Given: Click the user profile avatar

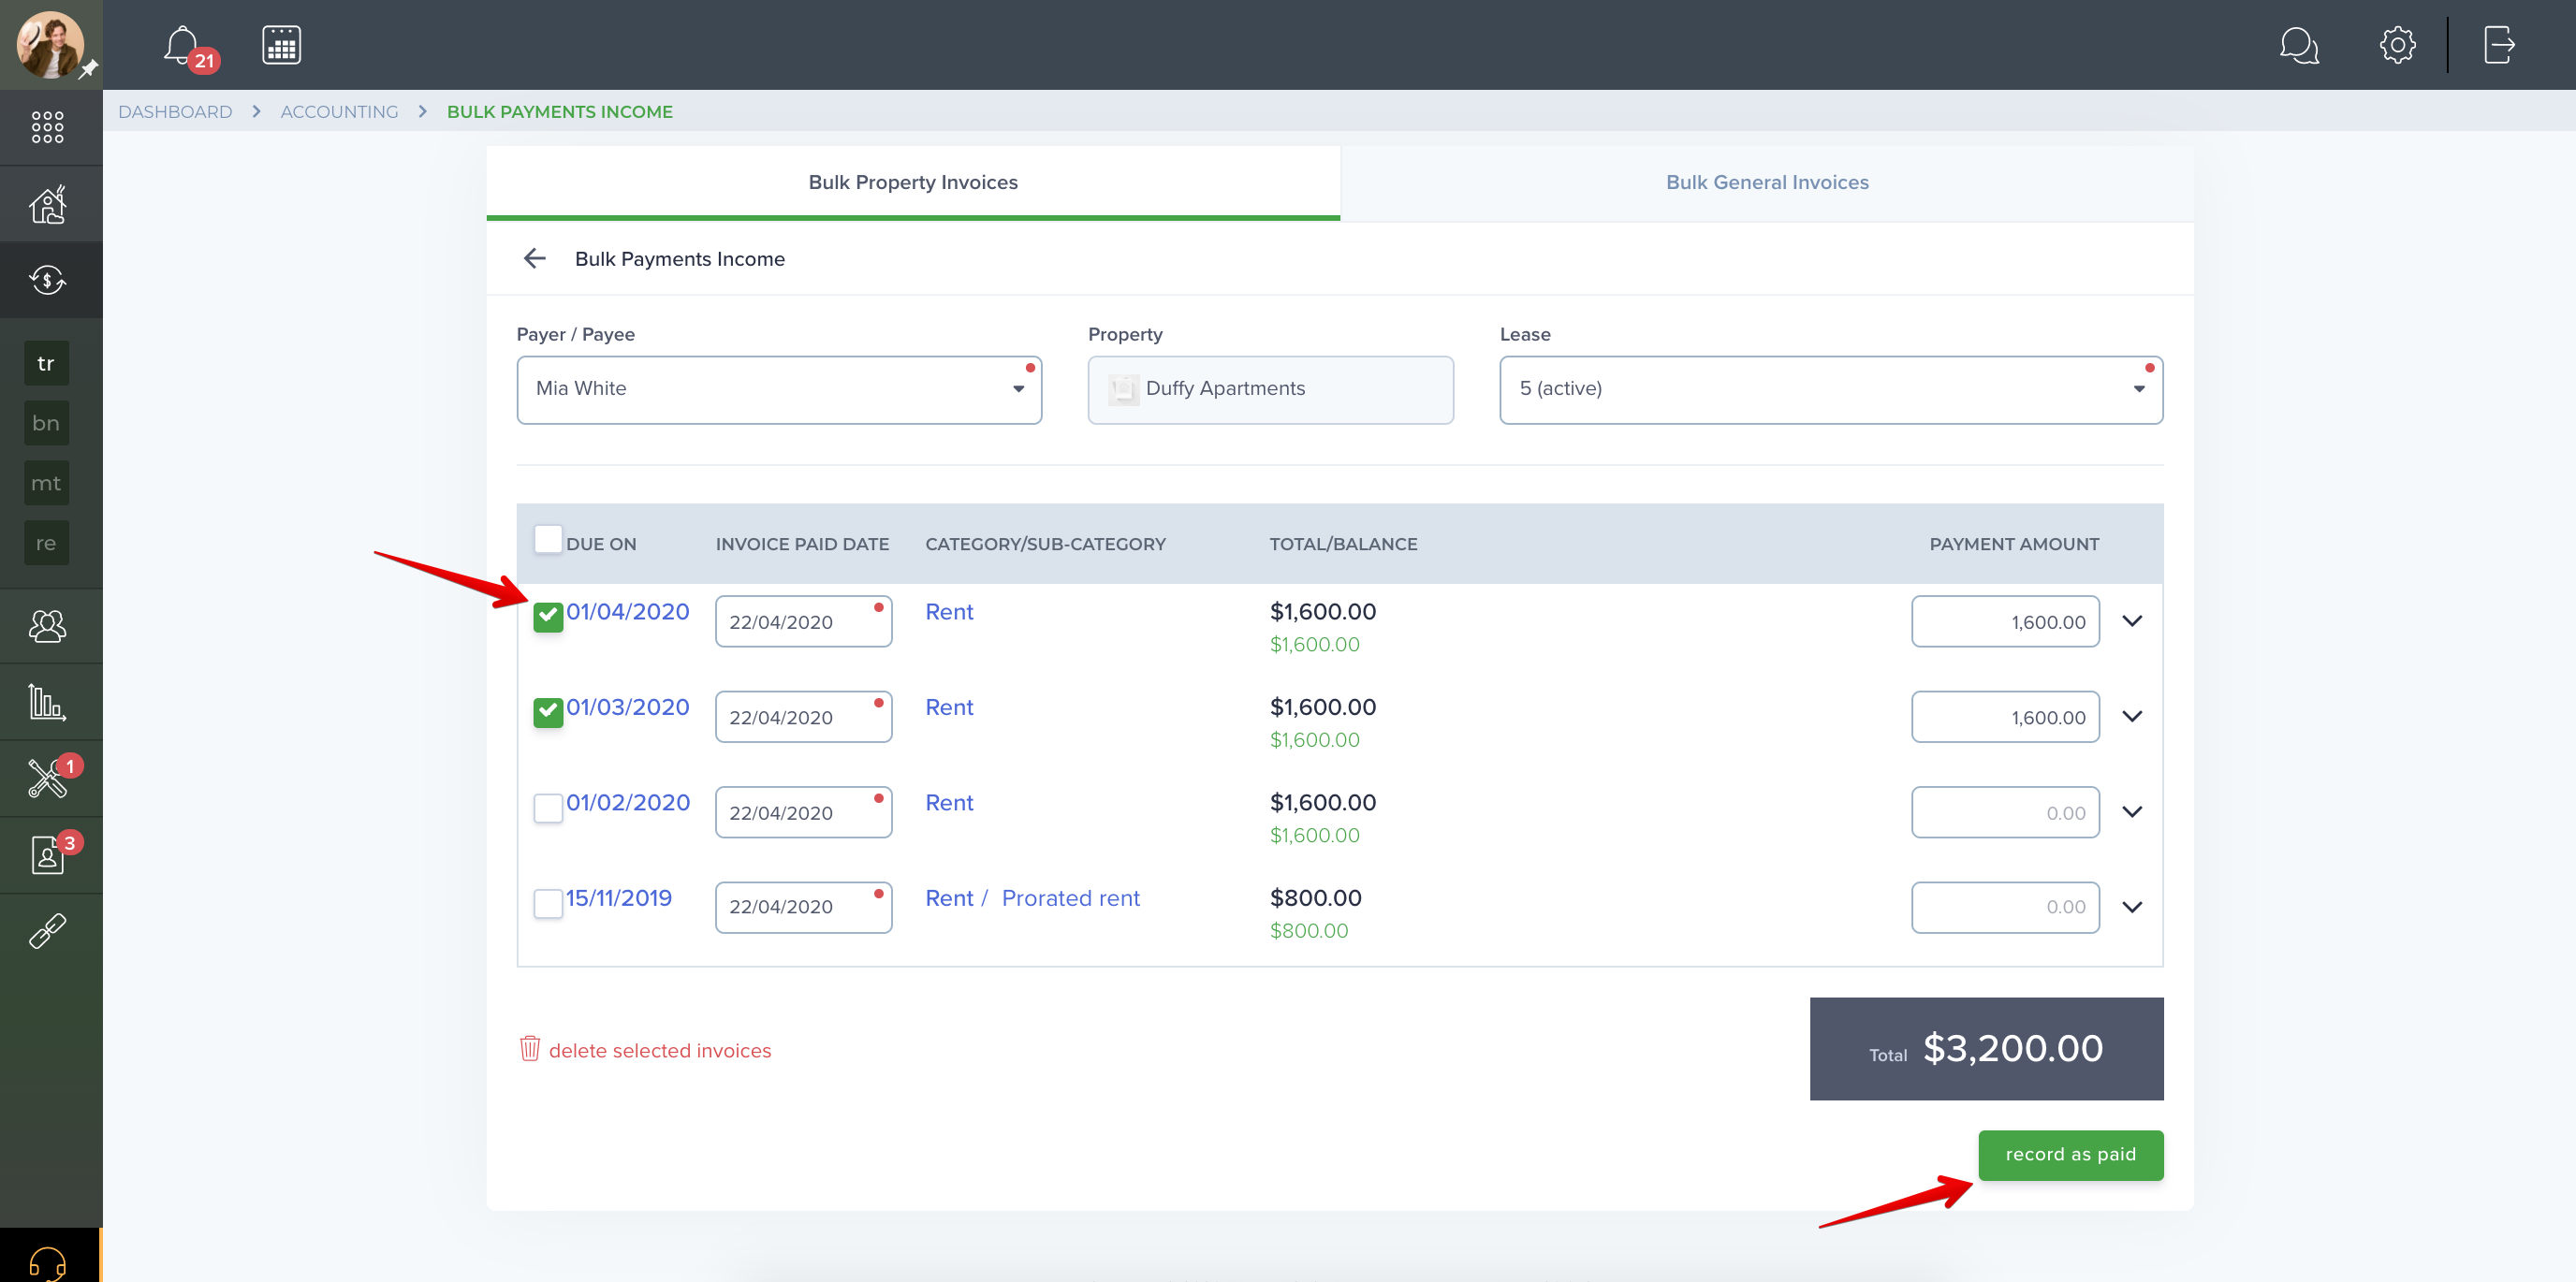Looking at the screenshot, I should pos(50,45).
